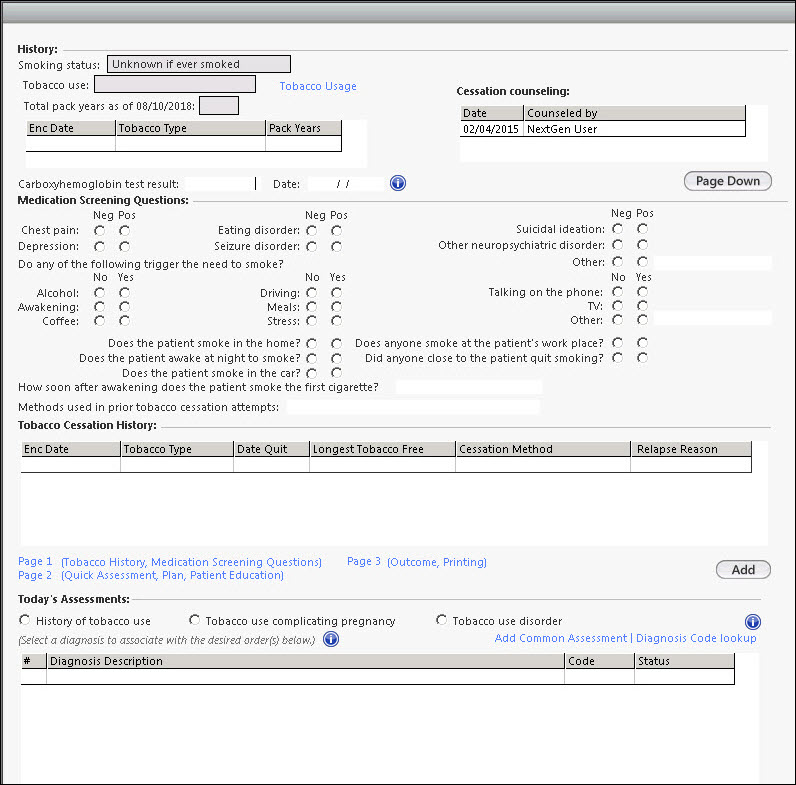Mark No for Awakening trigger
Screen dimensions: 796x785
[x=100, y=307]
